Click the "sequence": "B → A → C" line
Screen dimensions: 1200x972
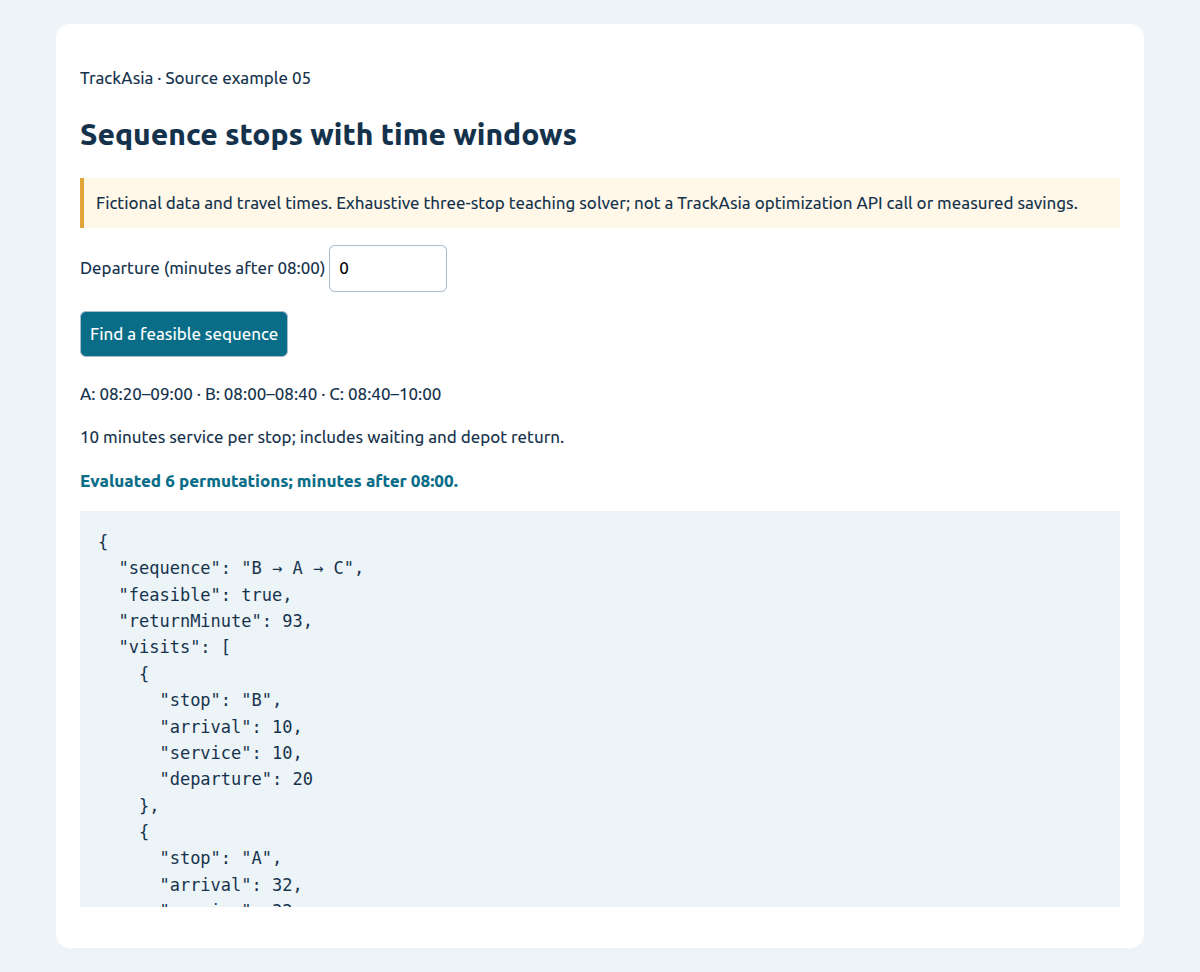[x=241, y=568]
